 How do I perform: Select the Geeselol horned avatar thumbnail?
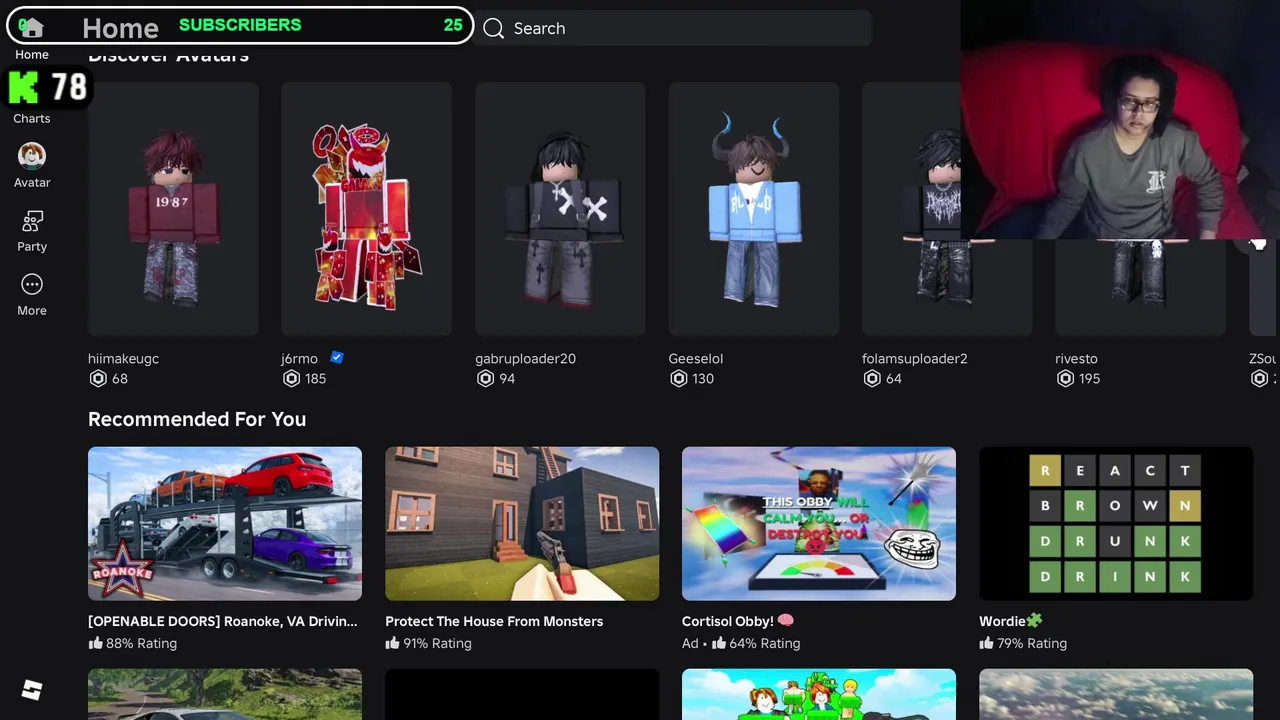pos(753,209)
